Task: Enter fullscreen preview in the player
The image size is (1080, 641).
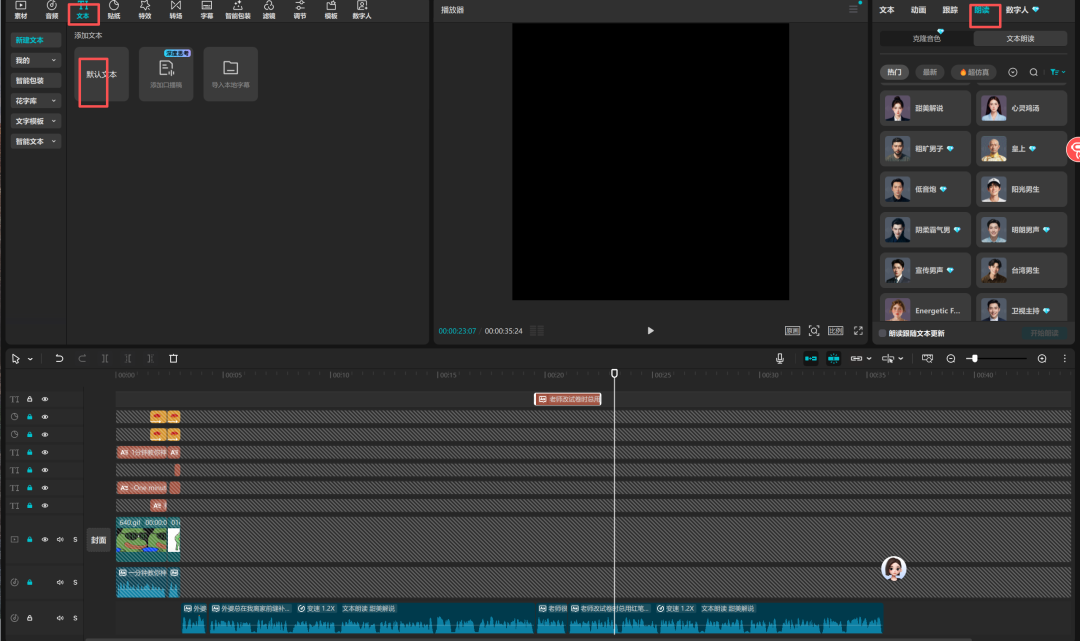Action: point(857,331)
